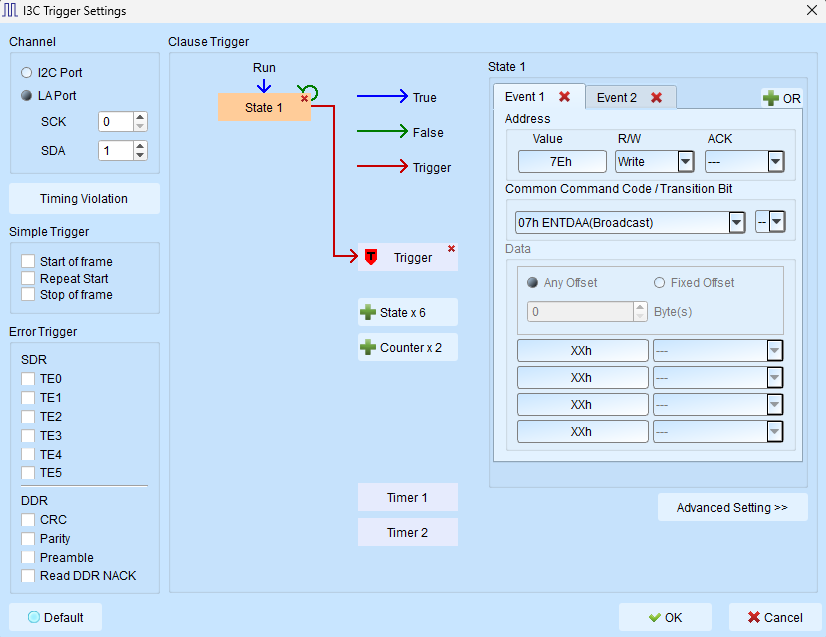Close Event 2 tab with red X
The width and height of the screenshot is (826, 637).
tap(656, 97)
